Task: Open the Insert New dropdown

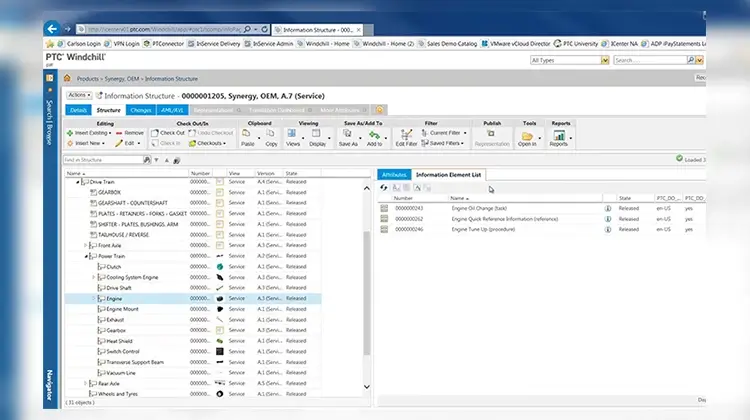Action: [86, 144]
